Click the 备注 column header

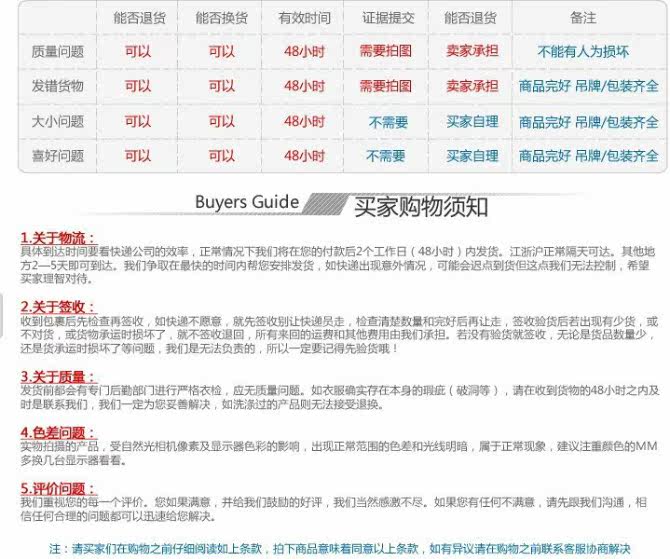(x=583, y=18)
